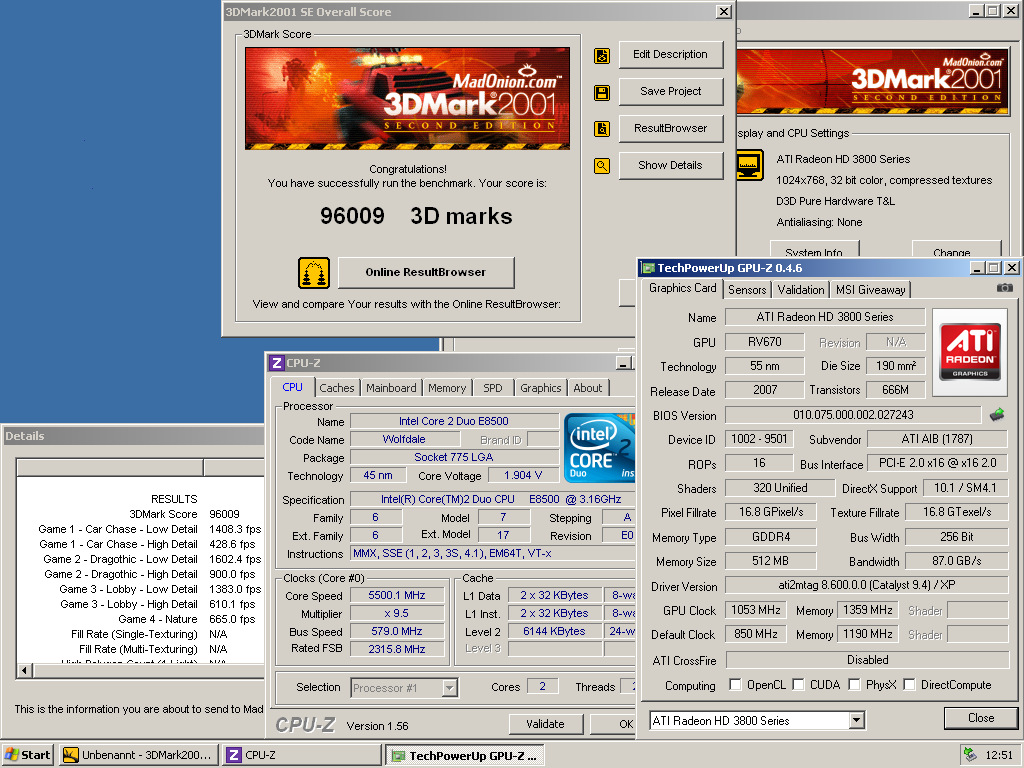Open the MSI Giveaway tab in GPU-Z

click(871, 290)
